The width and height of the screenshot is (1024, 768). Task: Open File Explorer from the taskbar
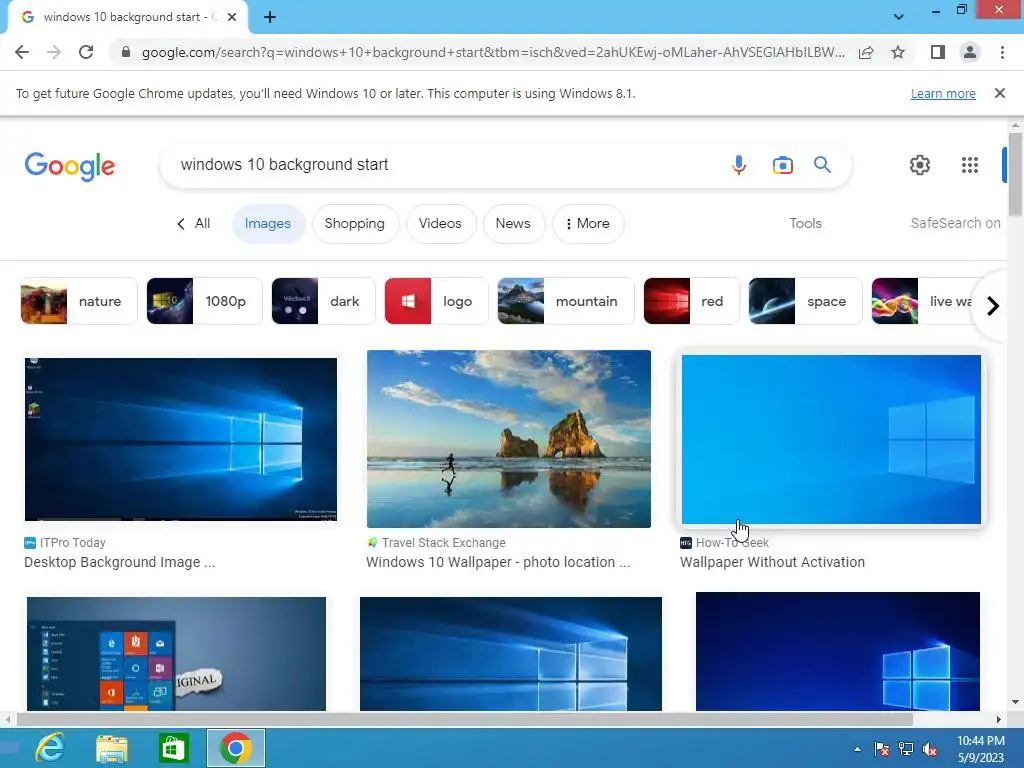coord(112,748)
